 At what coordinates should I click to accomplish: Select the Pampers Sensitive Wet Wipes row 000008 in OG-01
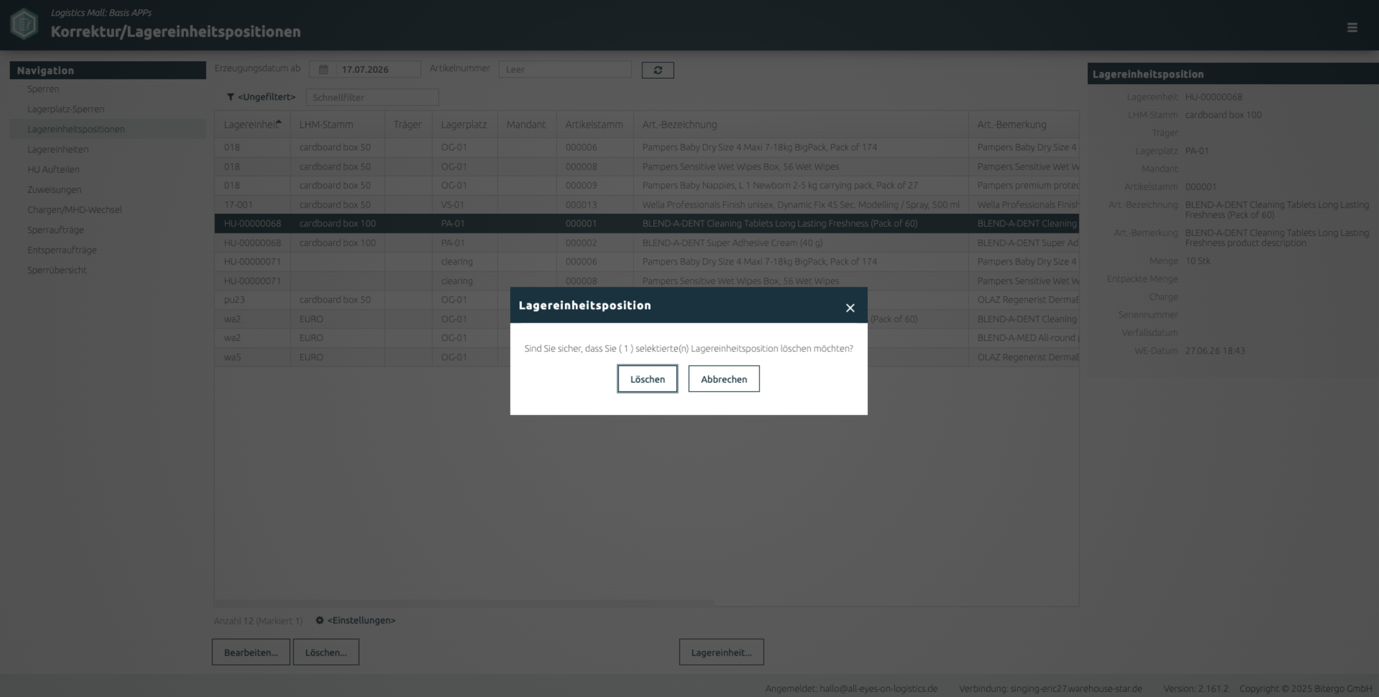click(646, 166)
